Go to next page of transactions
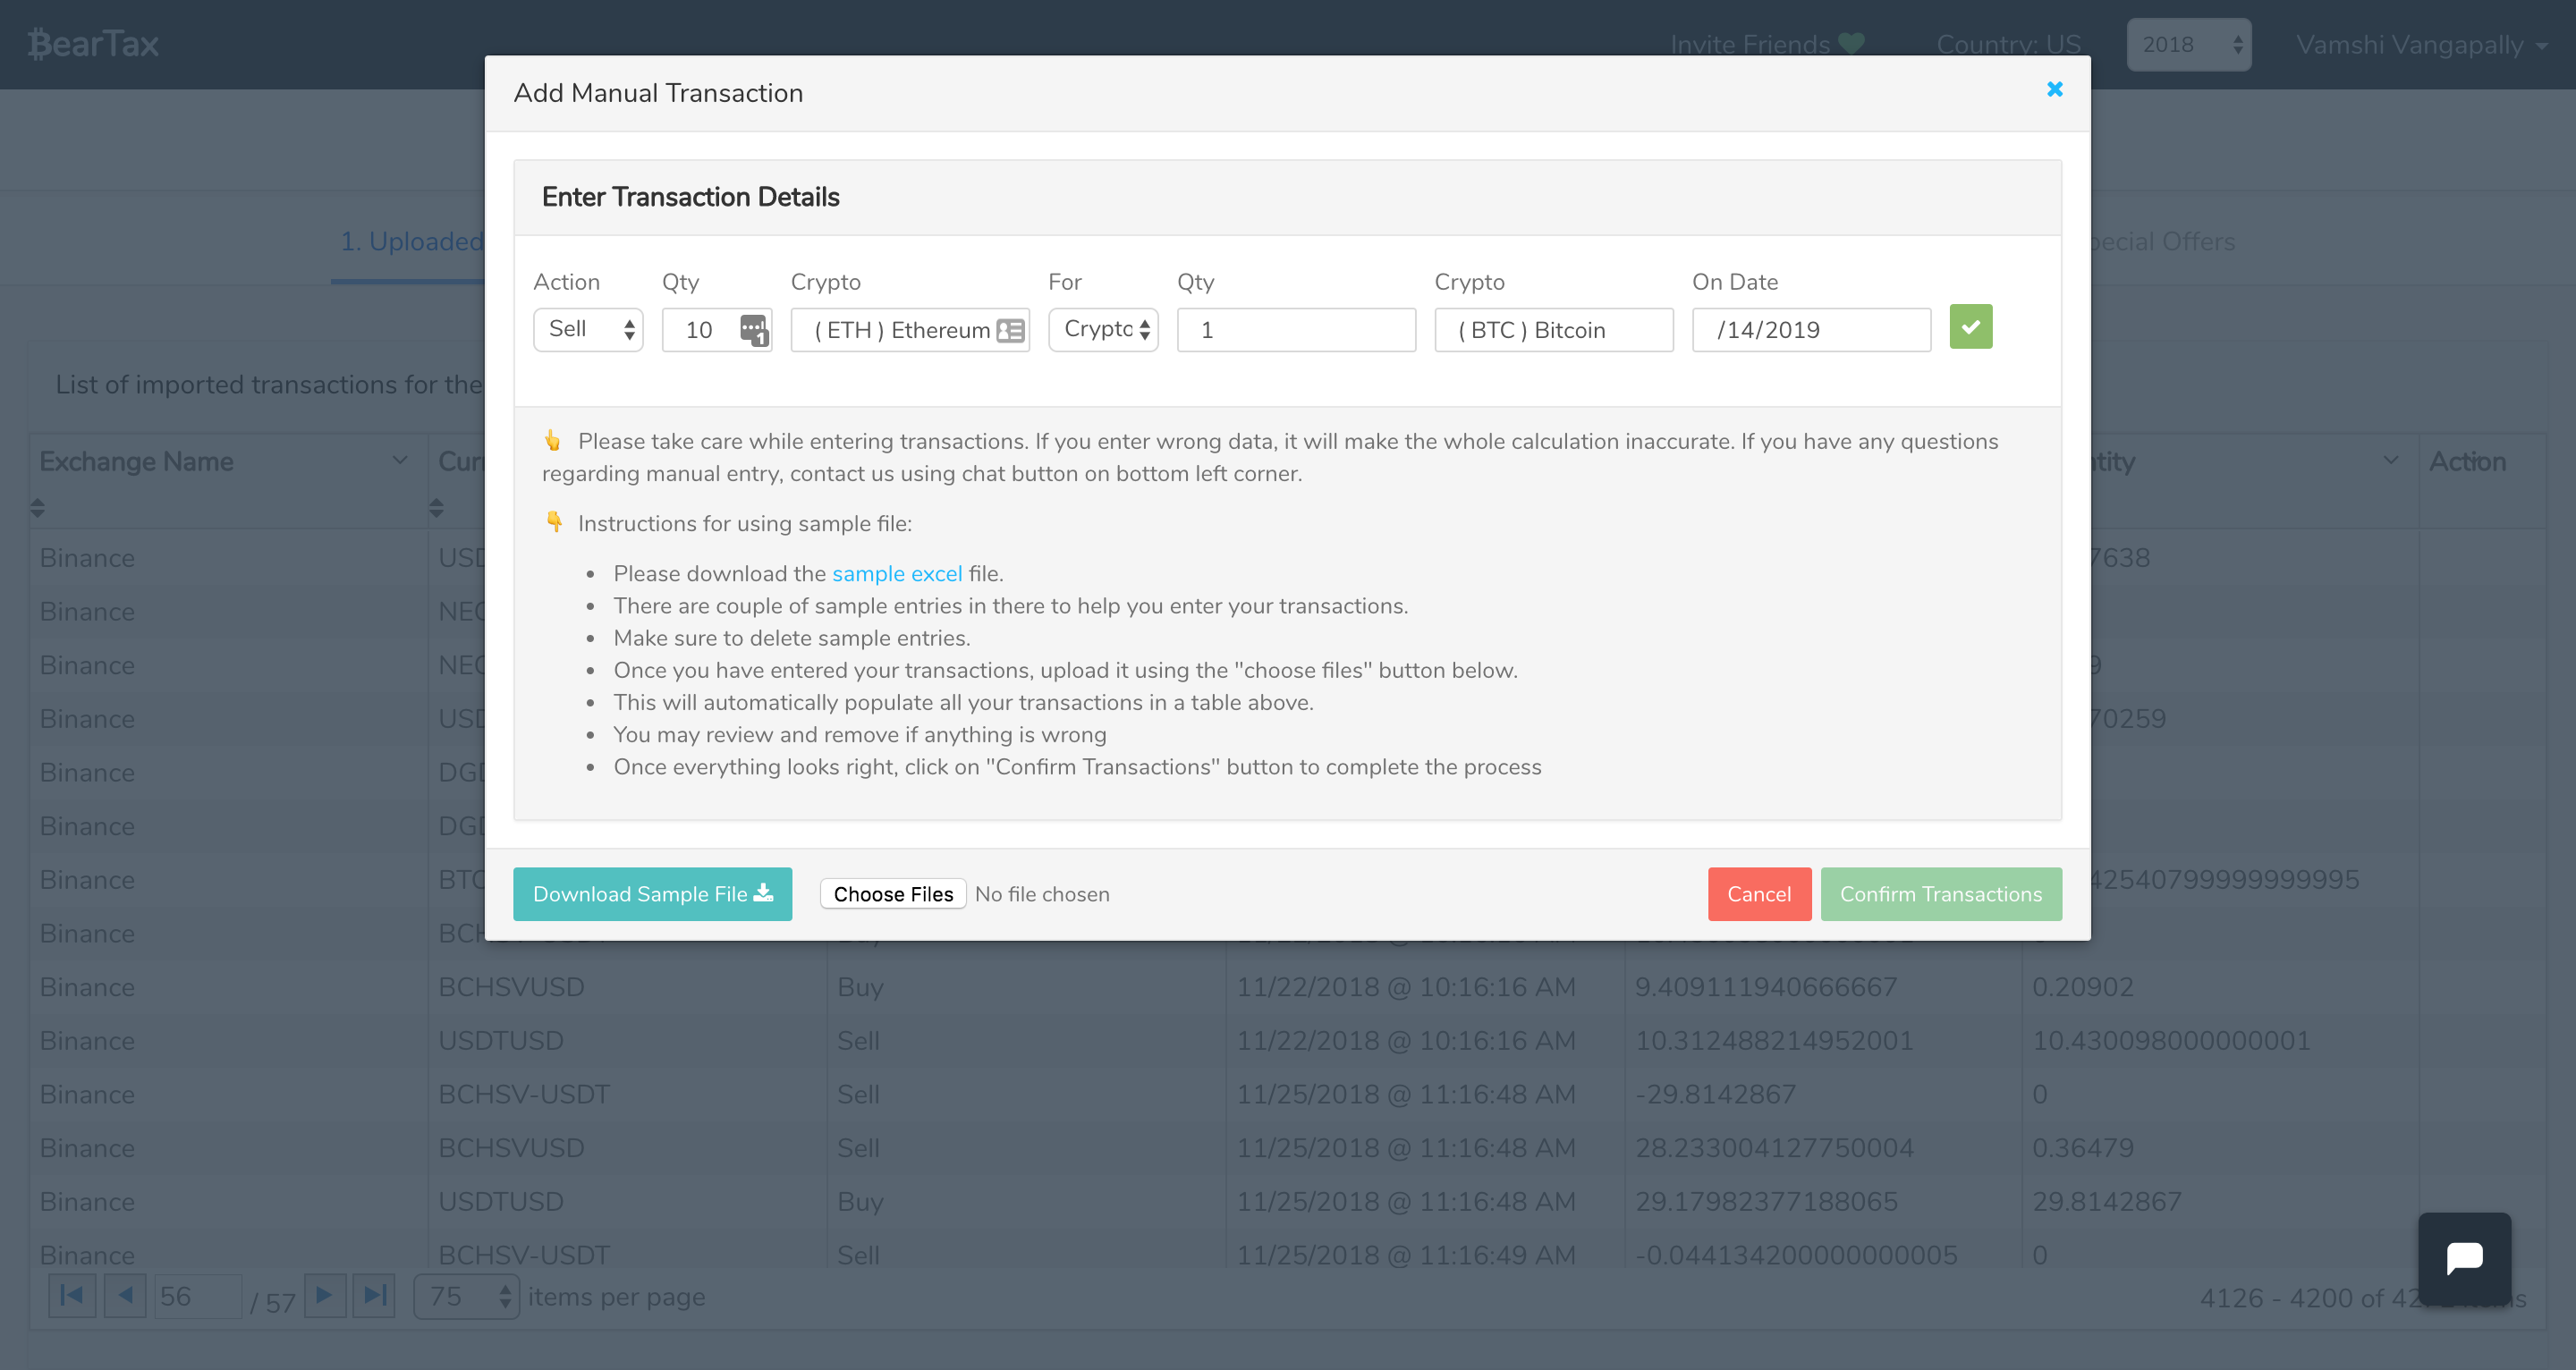The image size is (2576, 1370). tap(324, 1296)
